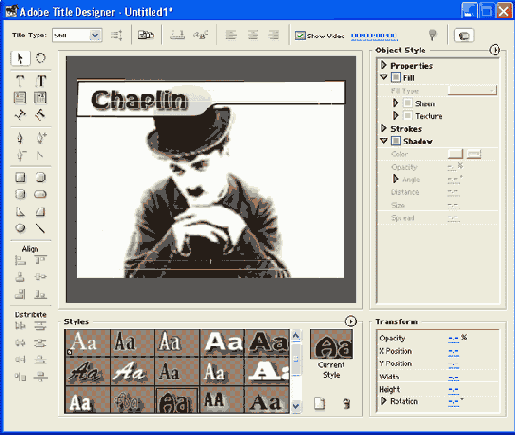Click the Templates toolbar icon
The image size is (515, 435).
(x=146, y=35)
